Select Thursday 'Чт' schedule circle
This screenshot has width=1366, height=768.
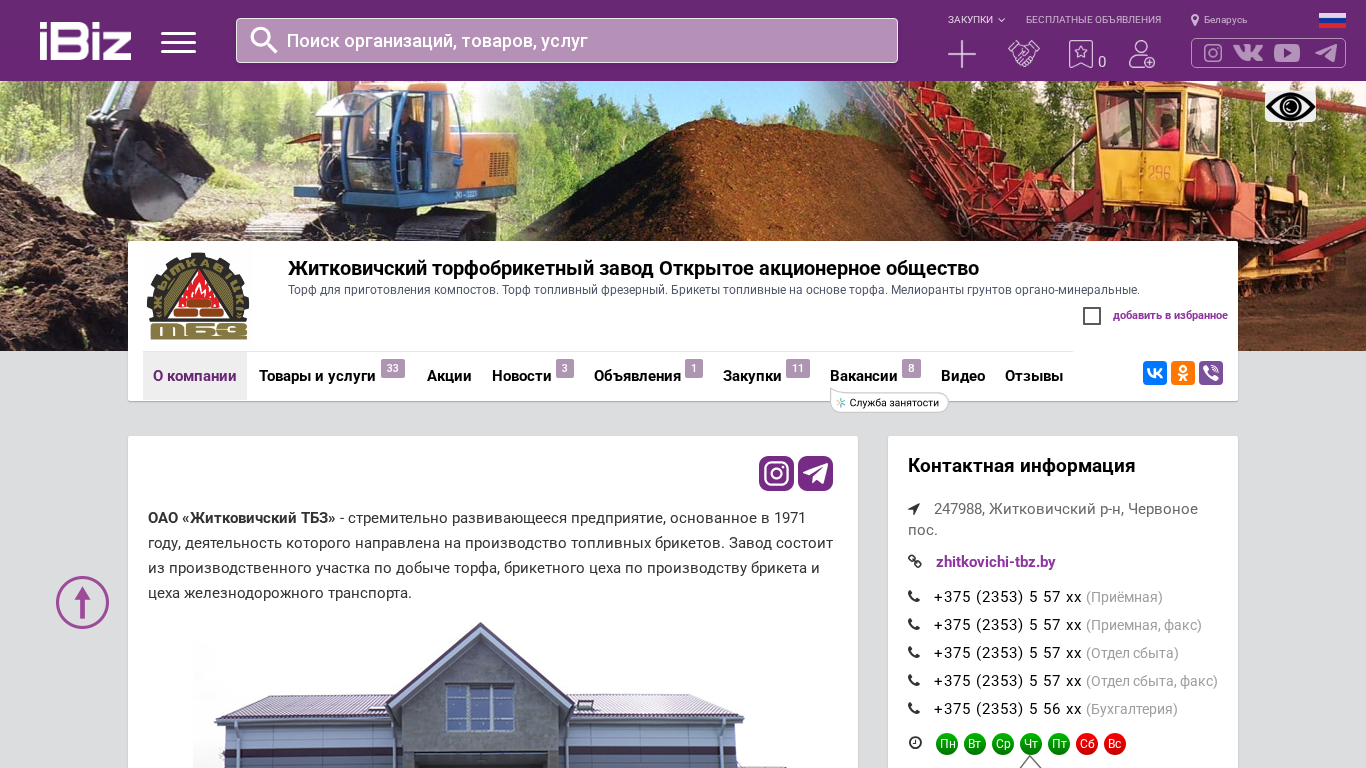pyautogui.click(x=1031, y=744)
